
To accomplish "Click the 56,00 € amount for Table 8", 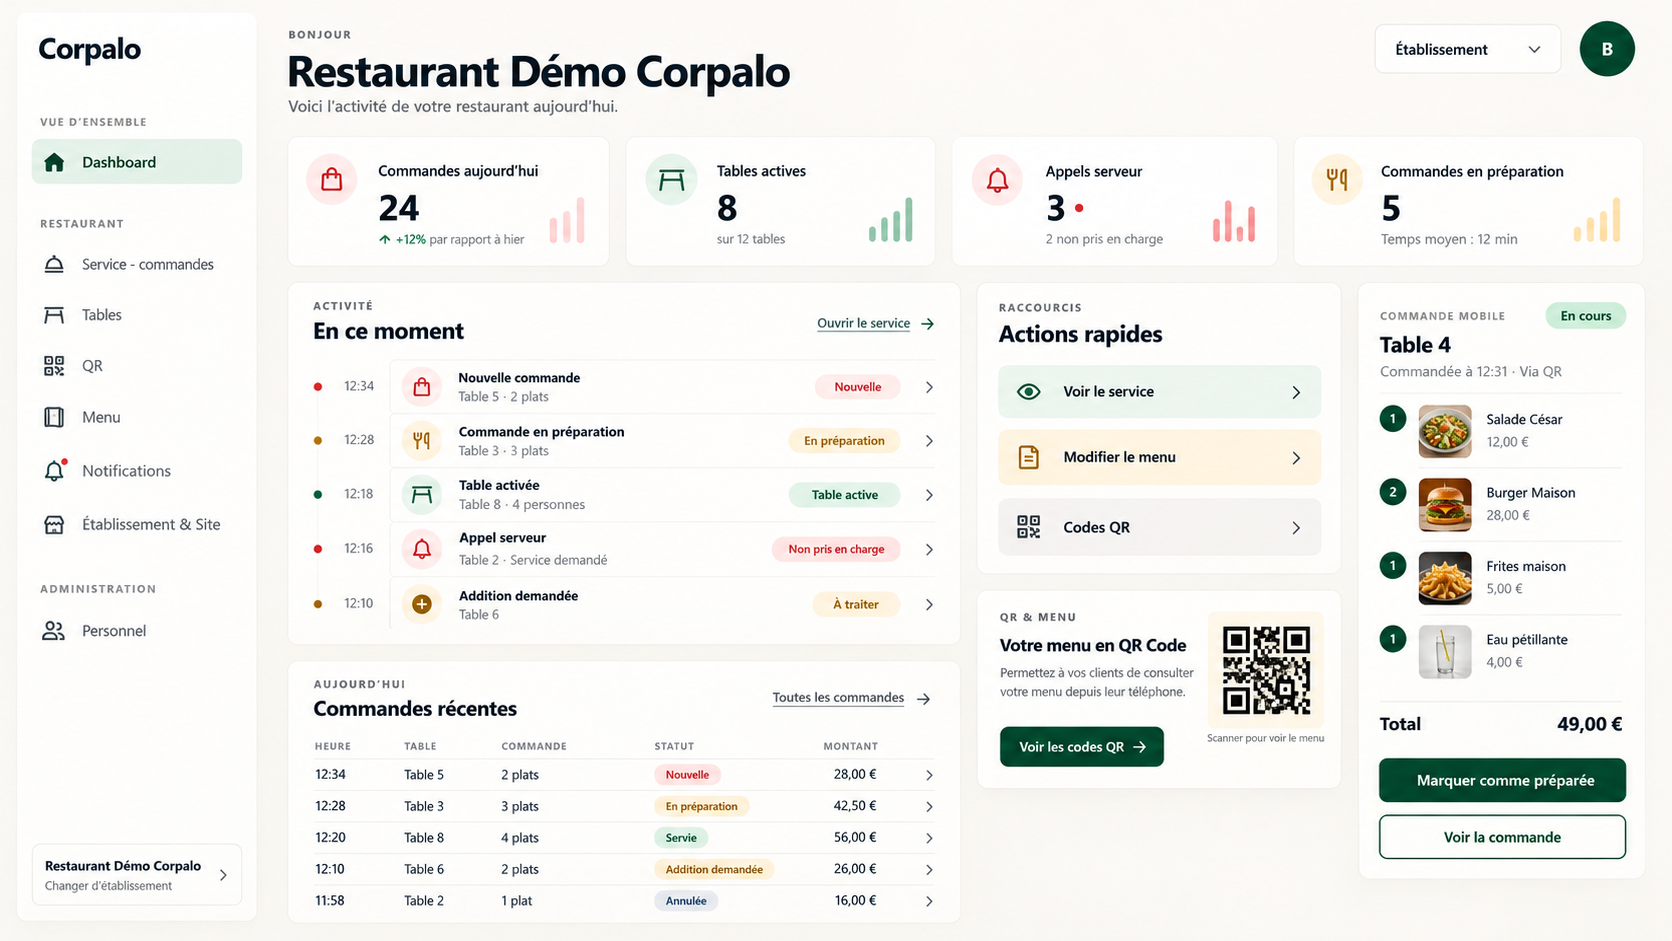I will tap(855, 837).
